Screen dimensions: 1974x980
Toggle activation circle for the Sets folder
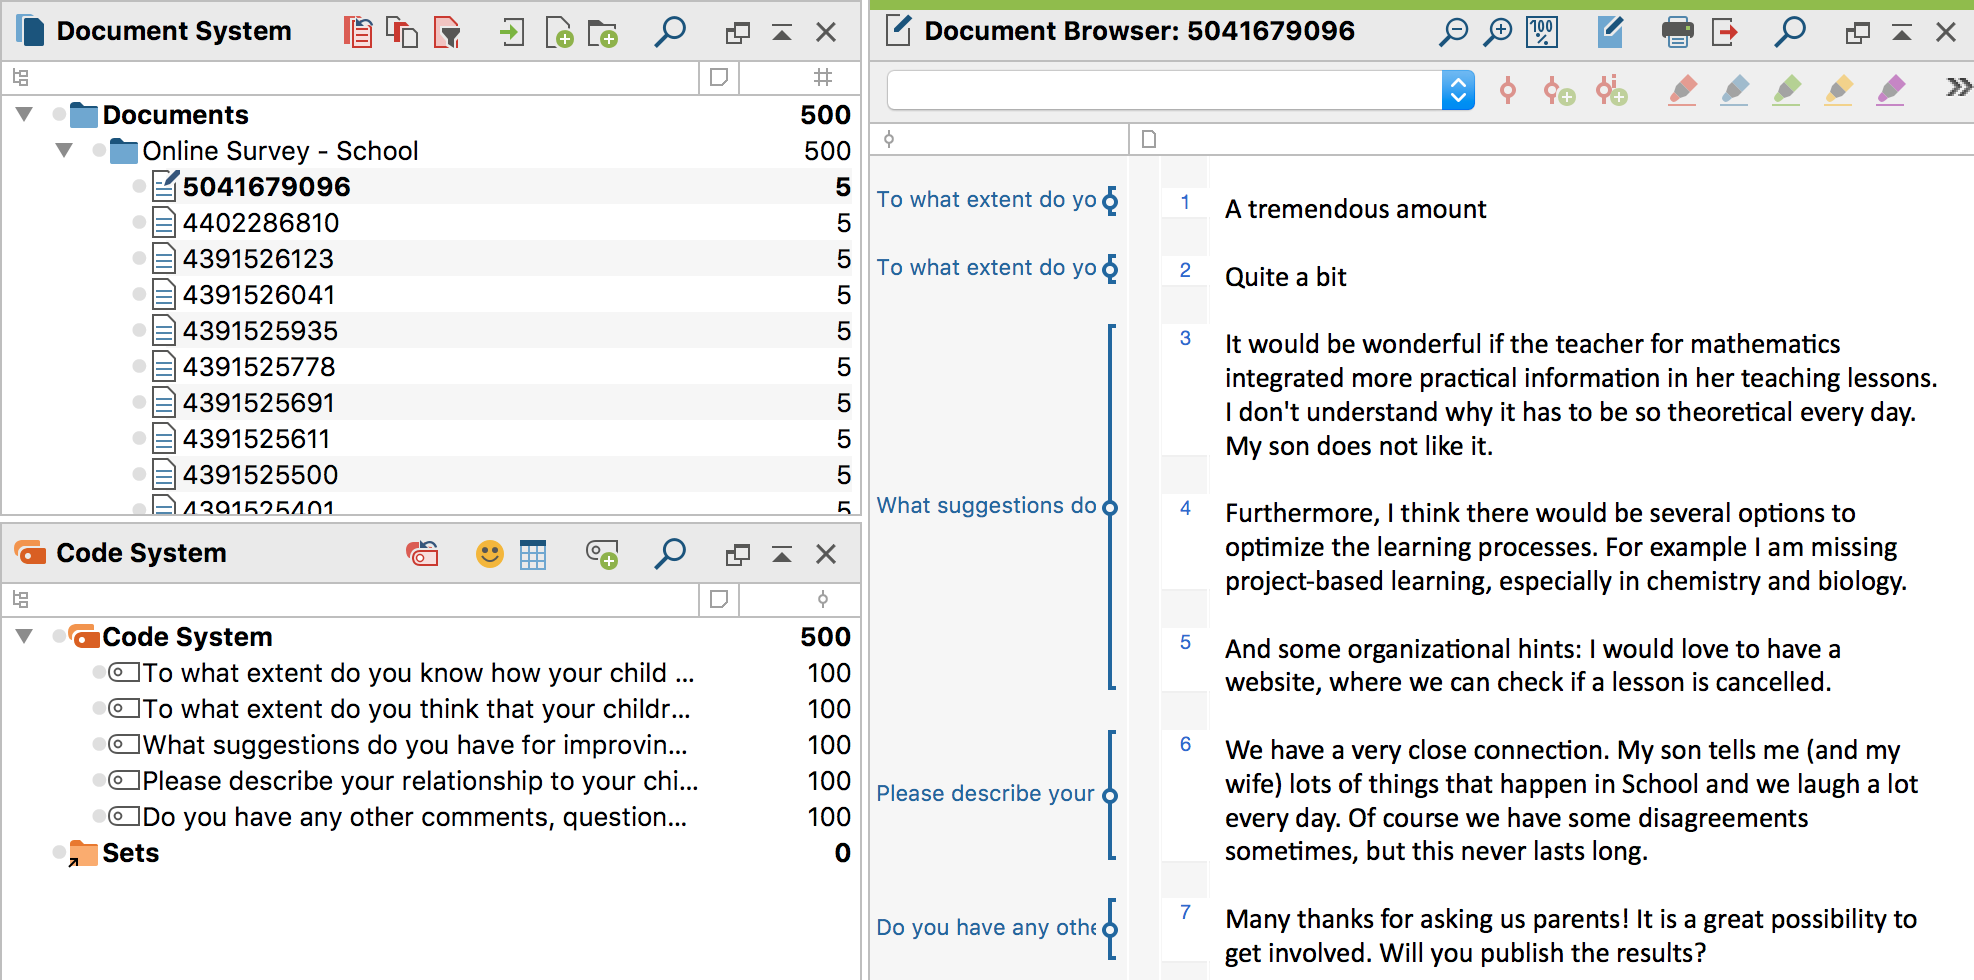click(60, 852)
